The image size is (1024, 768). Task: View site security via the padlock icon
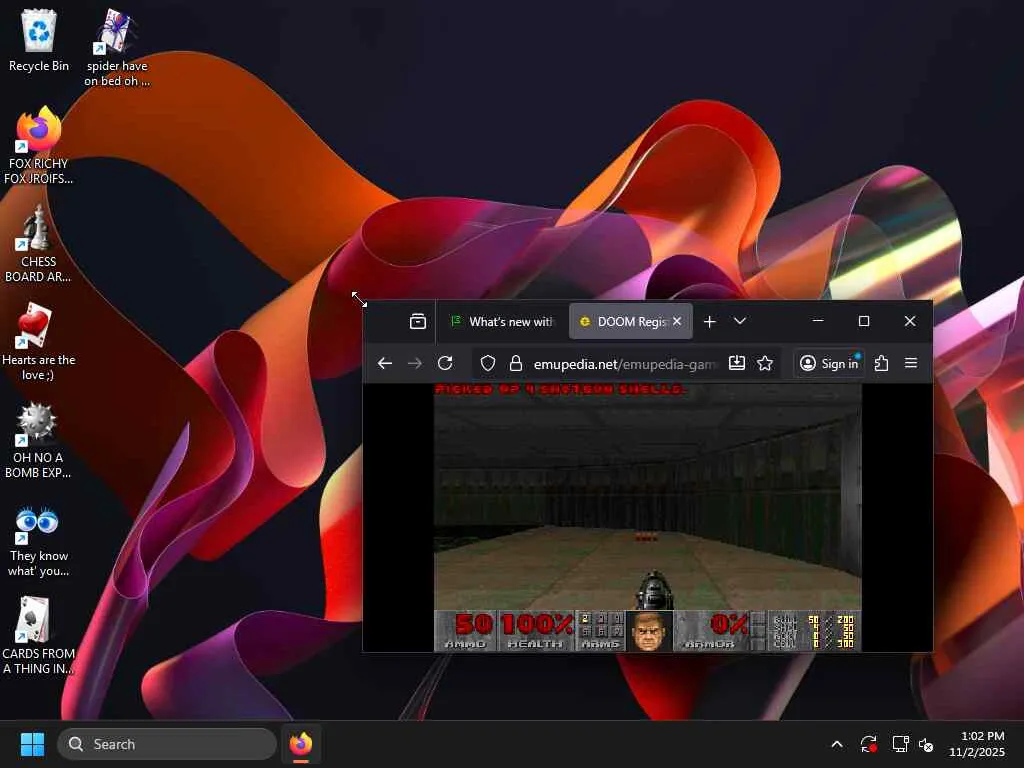[x=516, y=363]
